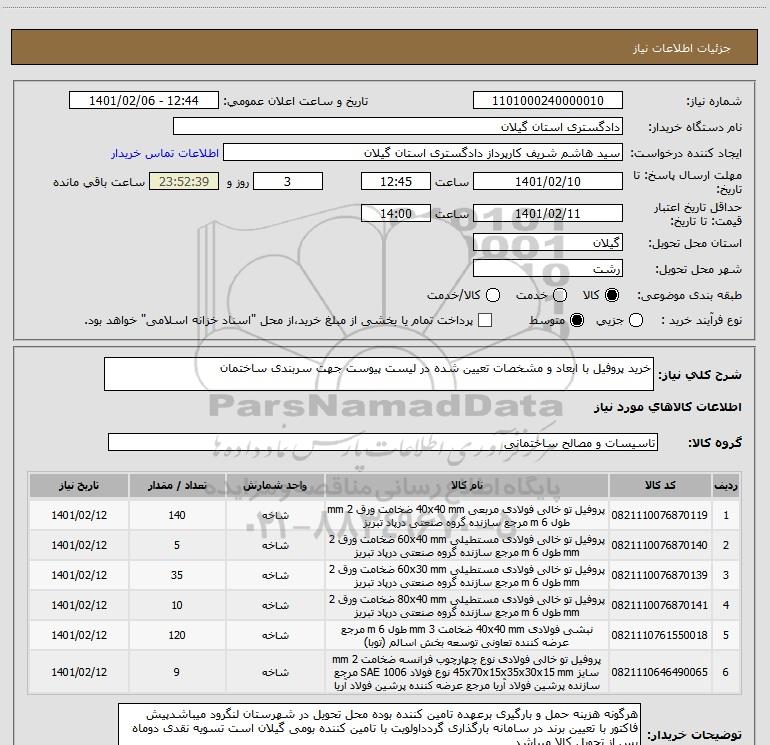Click delivery city field رشت
This screenshot has width=770, height=745.
[x=548, y=269]
